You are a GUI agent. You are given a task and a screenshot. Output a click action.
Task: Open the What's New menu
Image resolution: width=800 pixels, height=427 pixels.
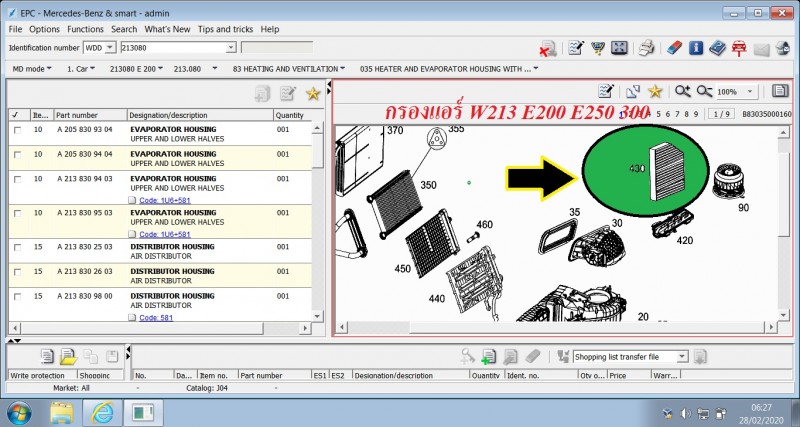[167, 29]
